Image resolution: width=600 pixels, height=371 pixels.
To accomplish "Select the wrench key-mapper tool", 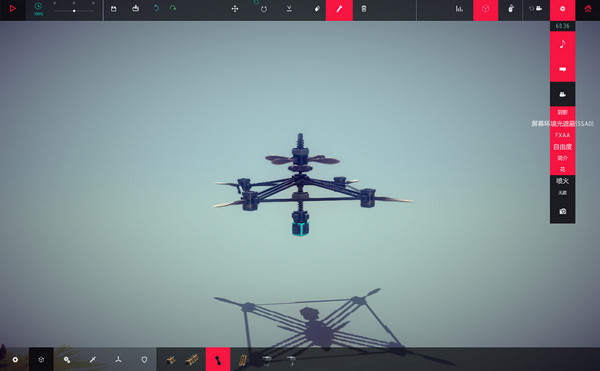I will click(339, 9).
